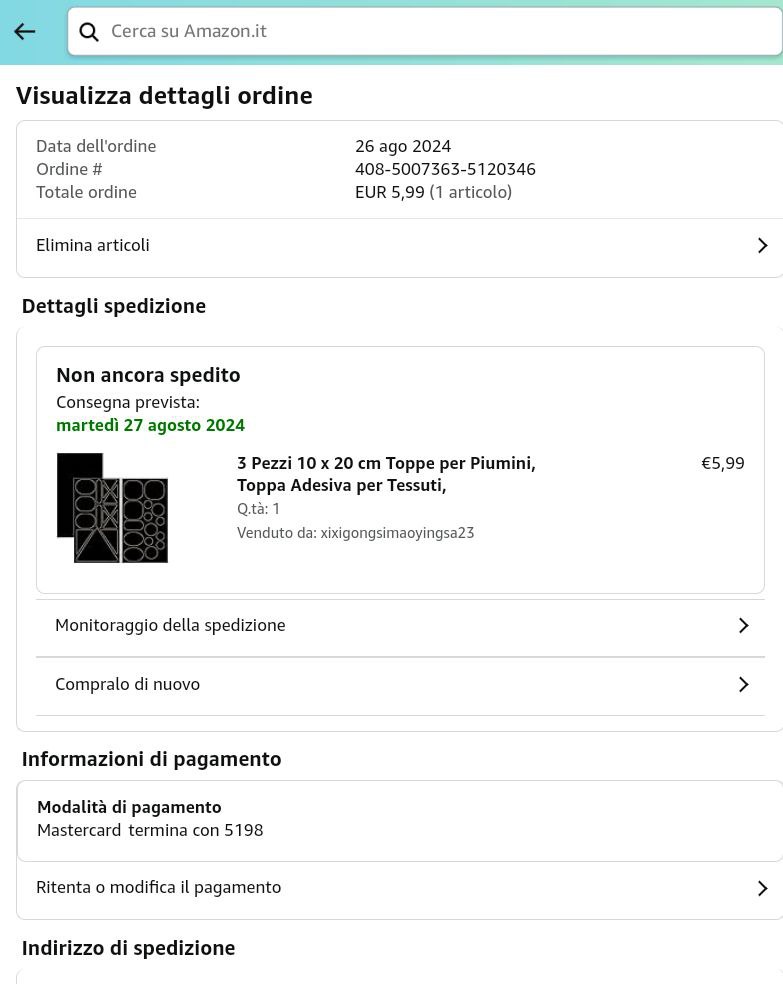
Task: Click the chevron beside Monitoraggio della spedizione
Action: [x=743, y=625]
